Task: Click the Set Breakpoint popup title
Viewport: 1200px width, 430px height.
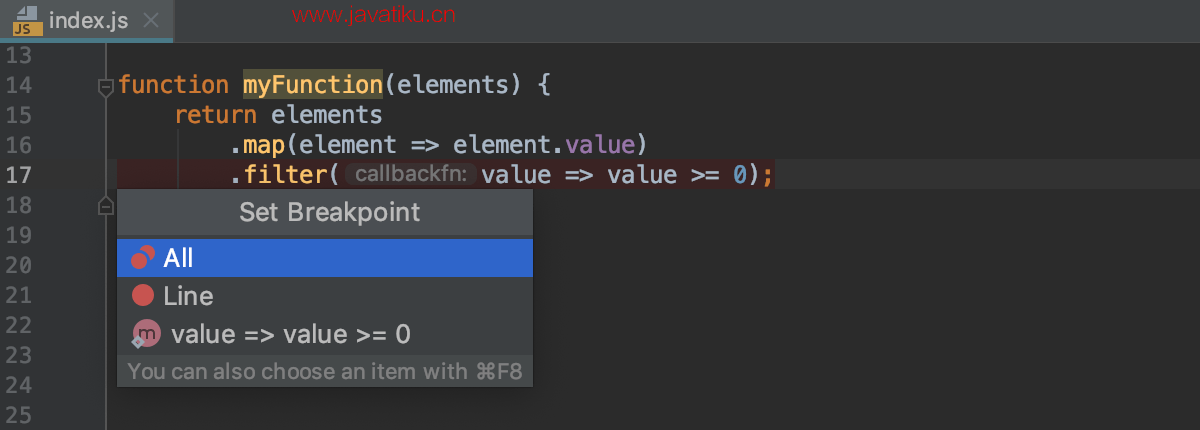Action: (x=329, y=212)
